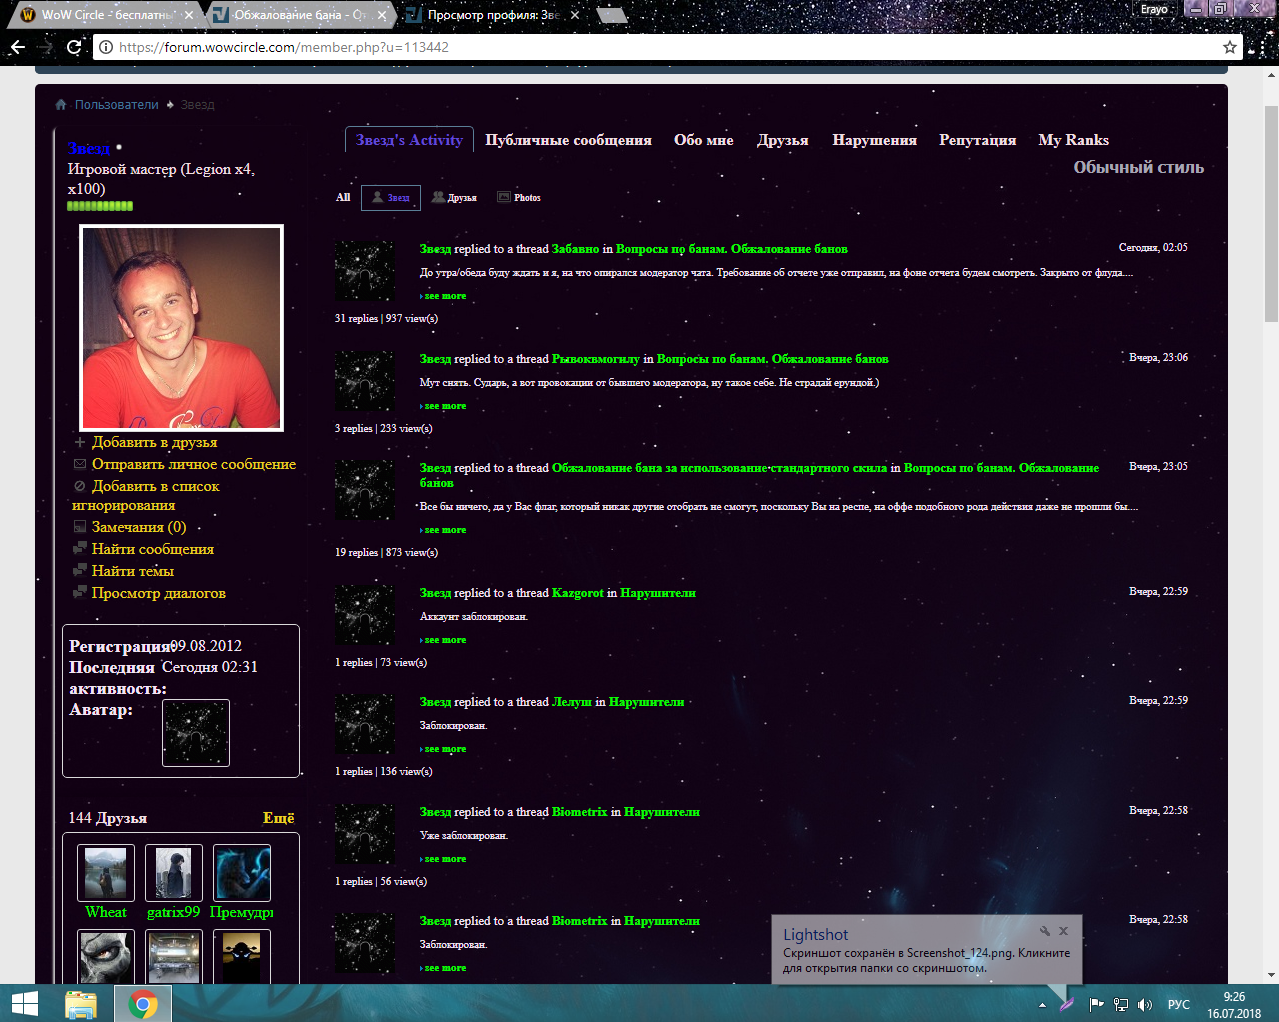
Task: Filter activity by Друзья
Action: [454, 198]
